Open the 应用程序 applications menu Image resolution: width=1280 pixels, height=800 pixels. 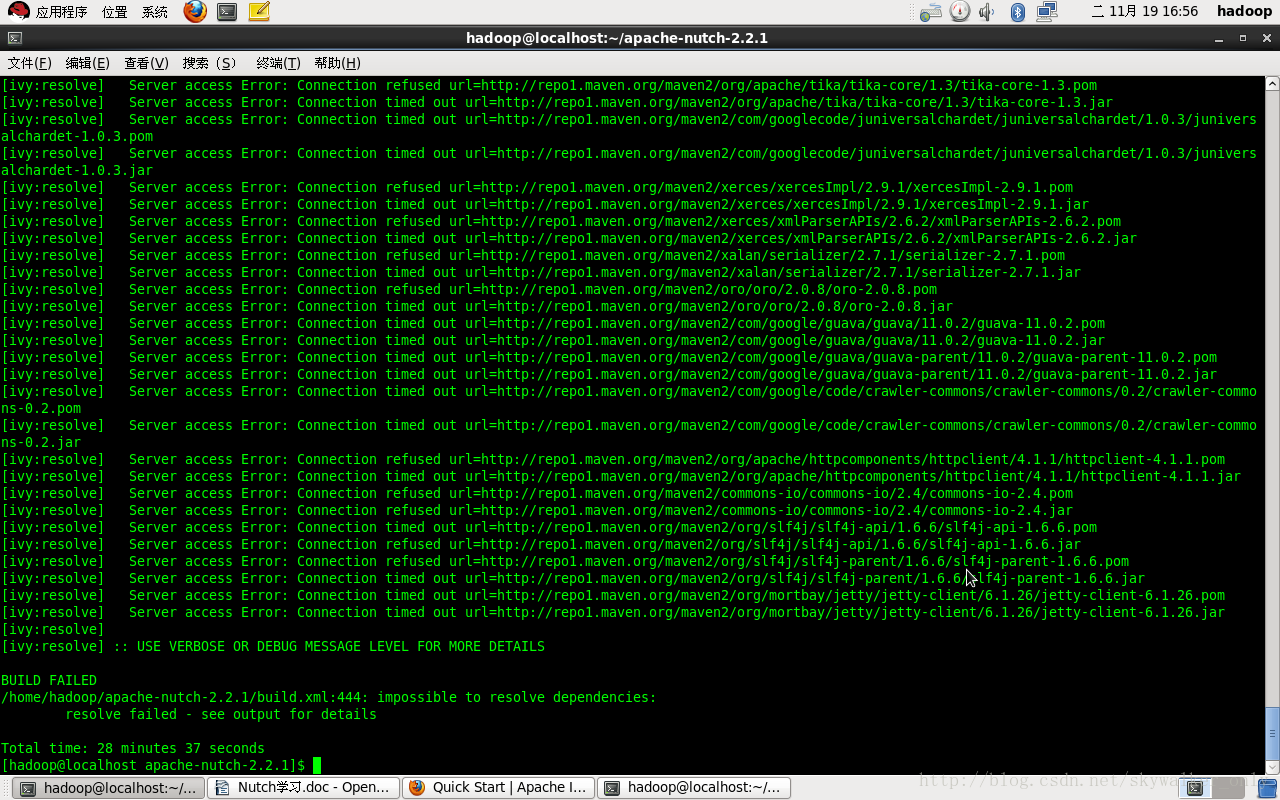tap(61, 12)
